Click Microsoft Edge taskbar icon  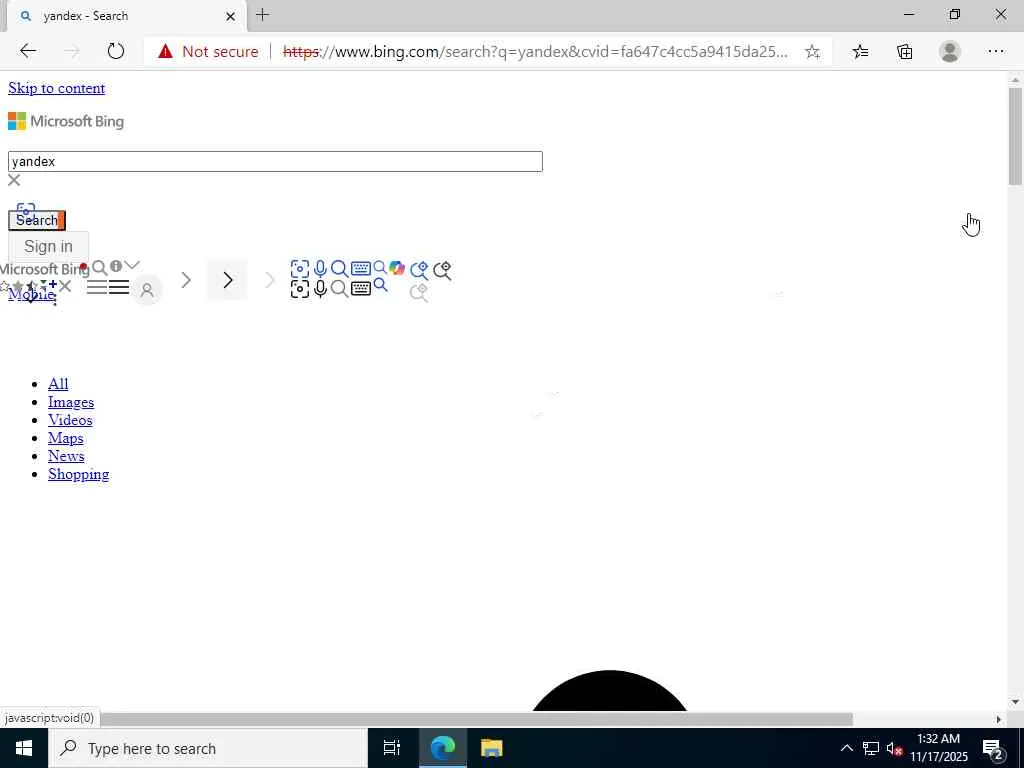(x=443, y=748)
